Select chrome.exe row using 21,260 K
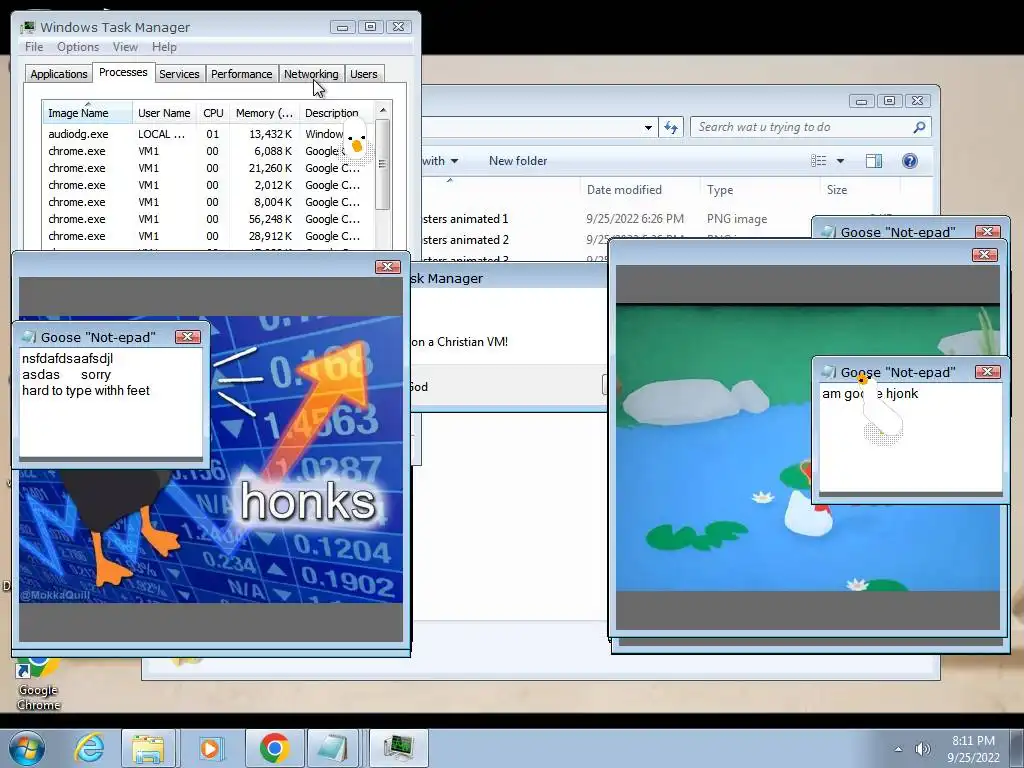The image size is (1024, 768). (209, 168)
